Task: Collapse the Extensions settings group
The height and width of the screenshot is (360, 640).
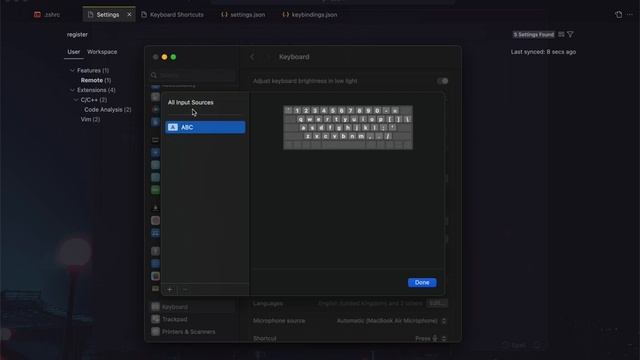Action: (72, 90)
